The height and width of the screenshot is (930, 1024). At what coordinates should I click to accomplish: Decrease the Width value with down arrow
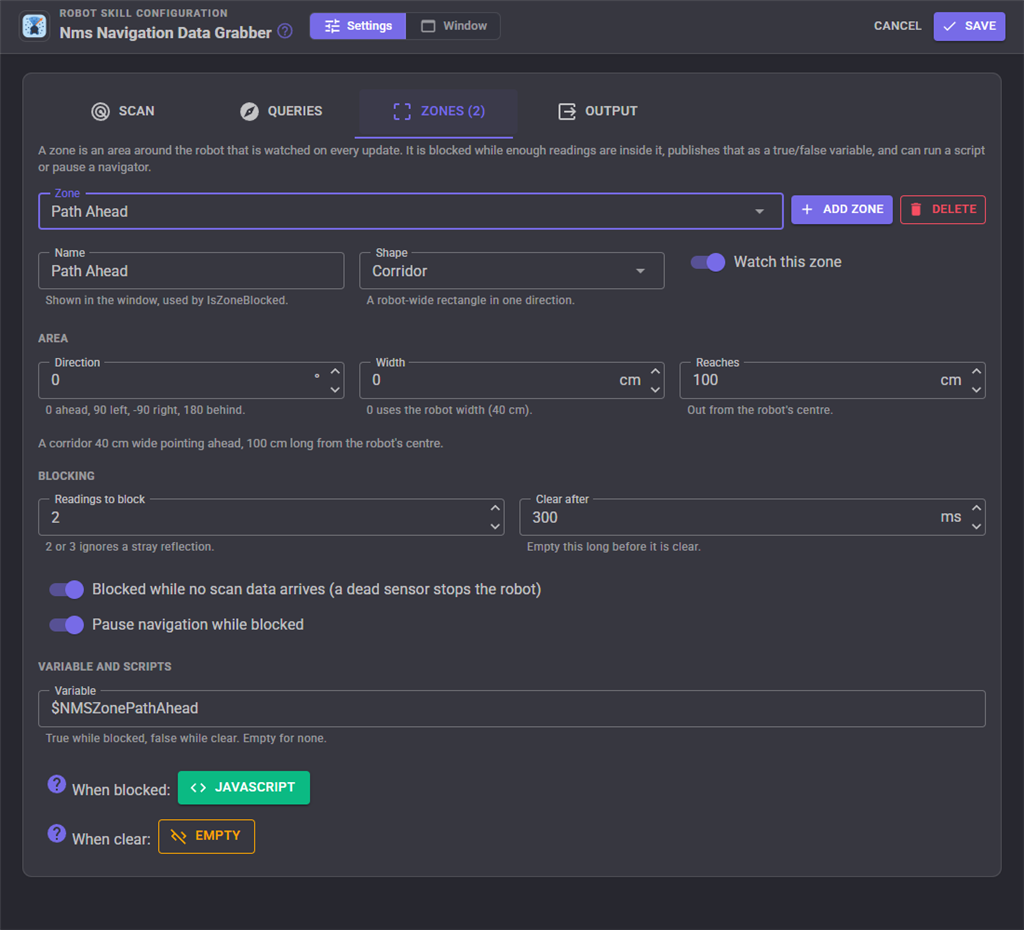pyautogui.click(x=655, y=389)
